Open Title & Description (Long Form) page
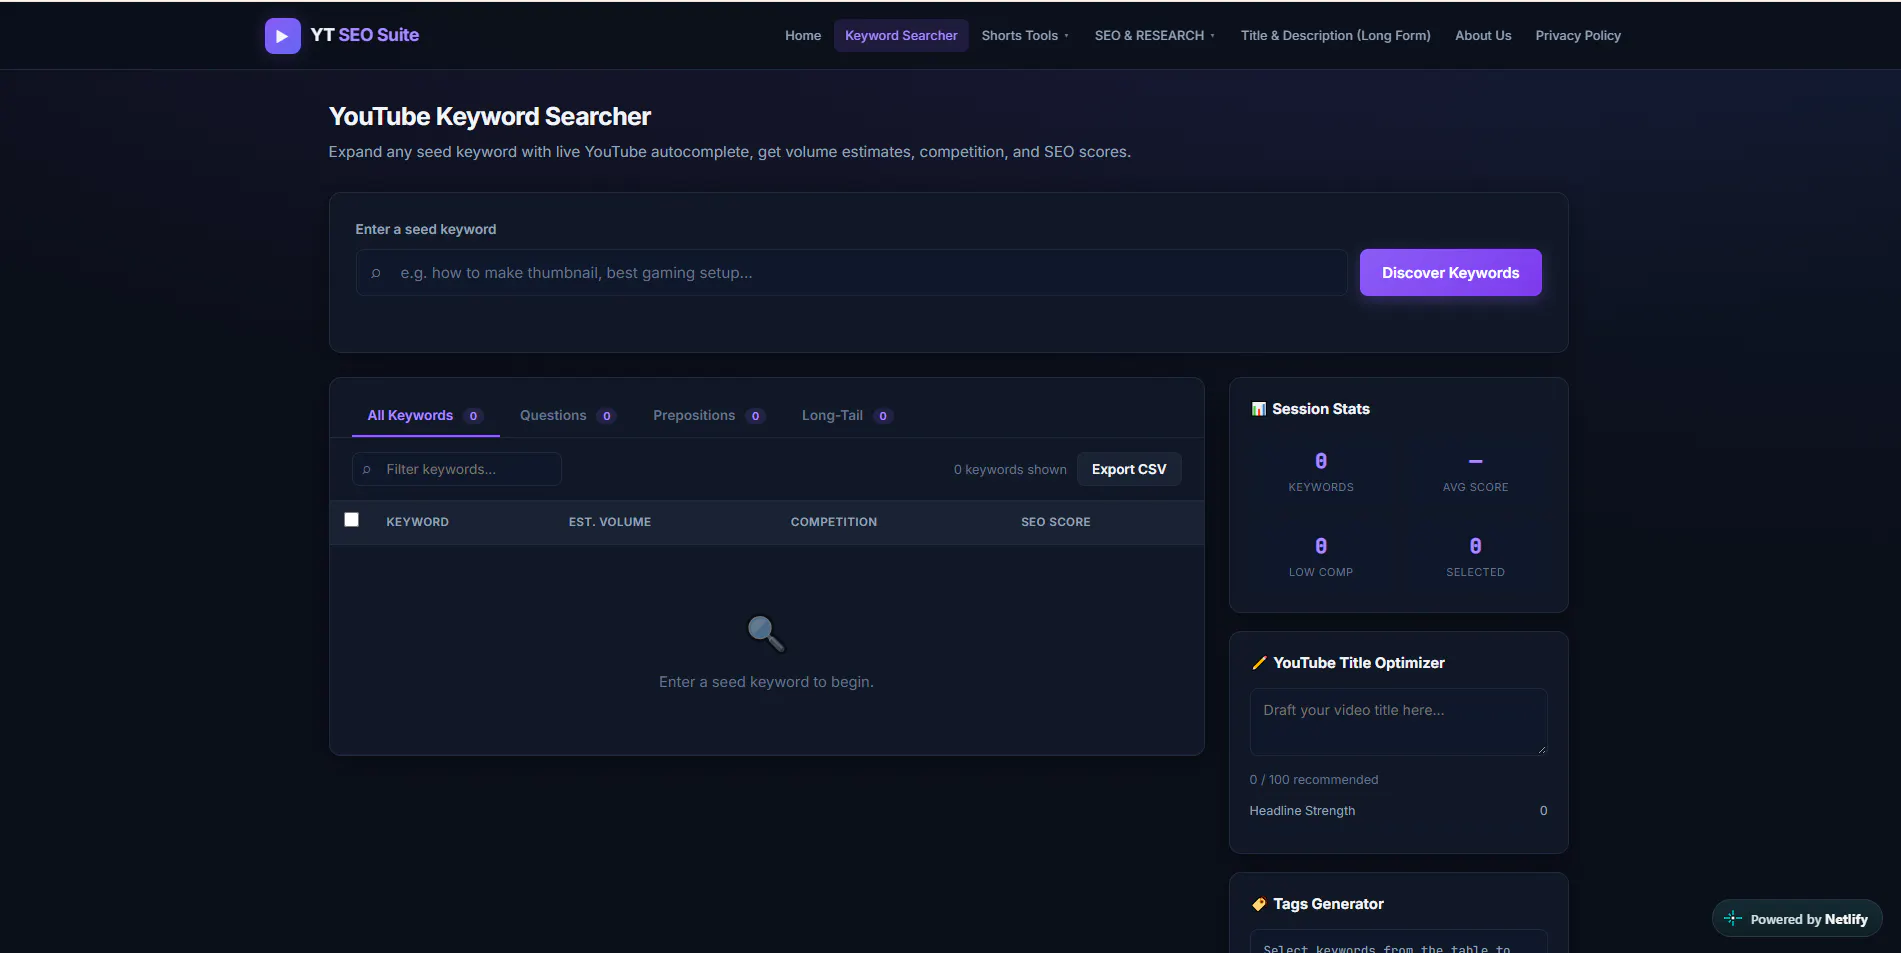Viewport: 1901px width, 953px height. coord(1335,35)
